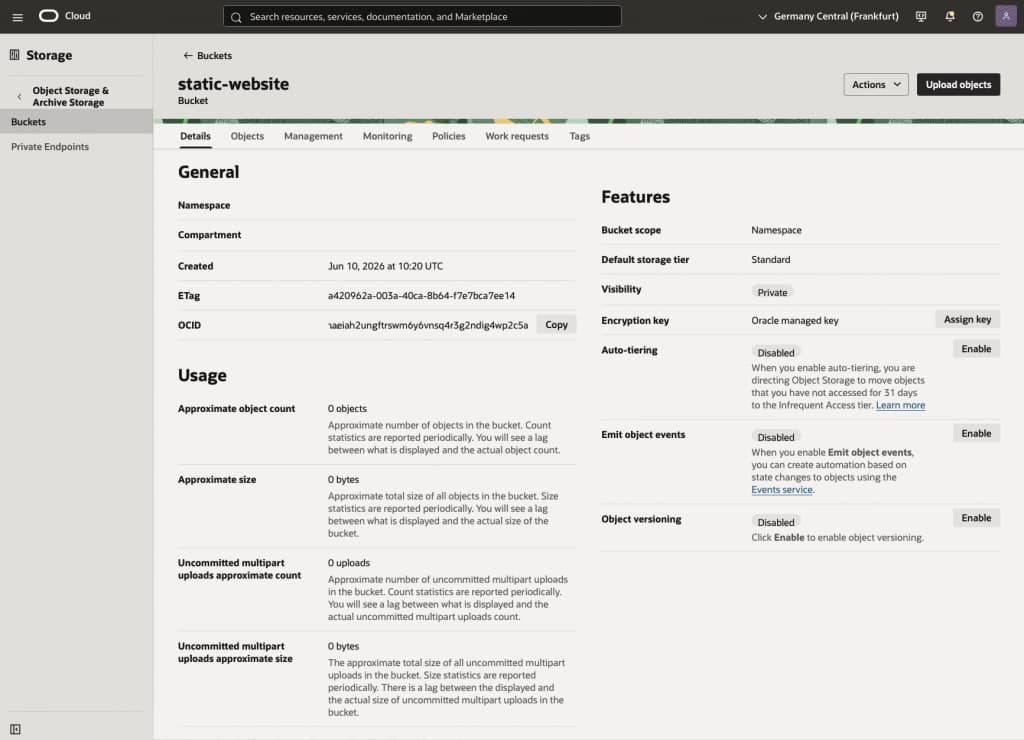Screen dimensions: 1024x740
Task: Switch to the Details tab
Action: coord(195,136)
